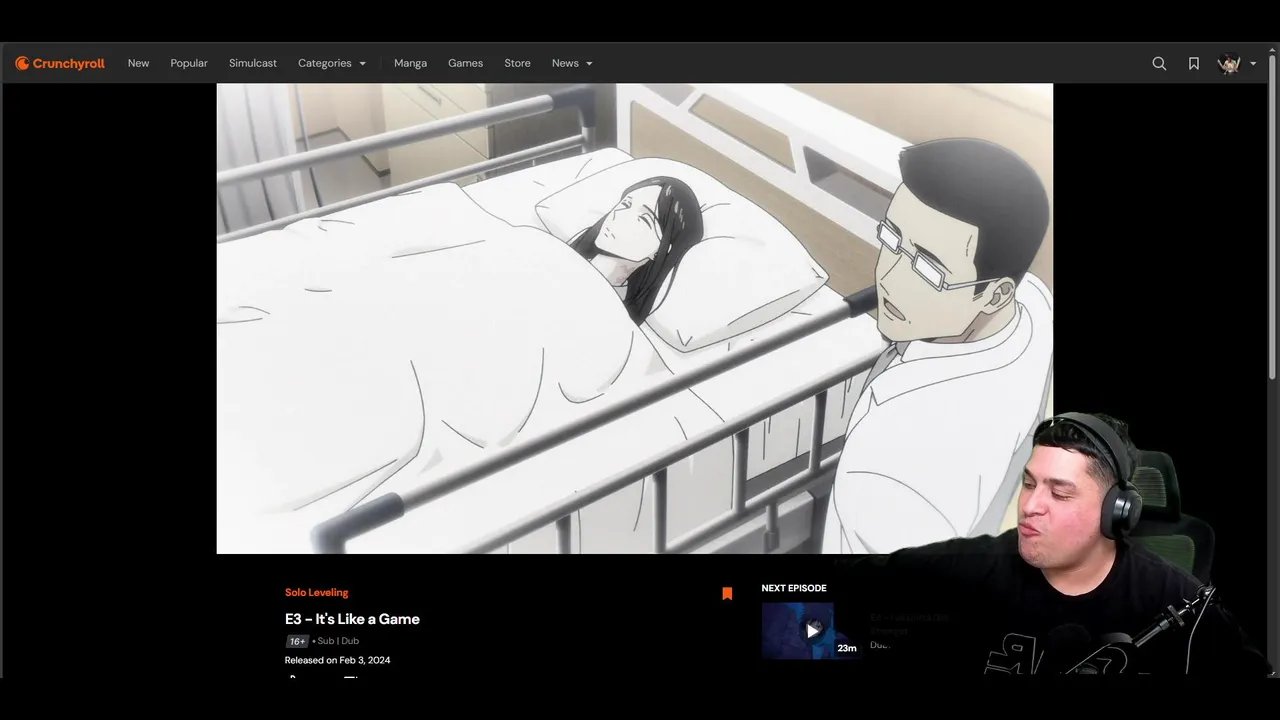Toggle the orange watchlist bookmark for this episode
1280x720 pixels.
(x=727, y=593)
